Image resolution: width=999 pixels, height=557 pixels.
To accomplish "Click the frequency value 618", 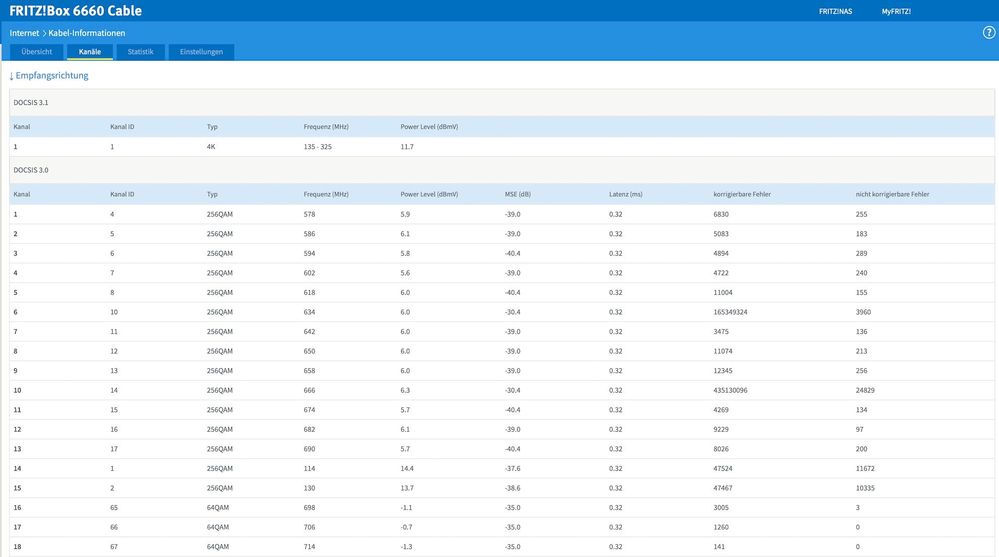I will click(x=310, y=293).
